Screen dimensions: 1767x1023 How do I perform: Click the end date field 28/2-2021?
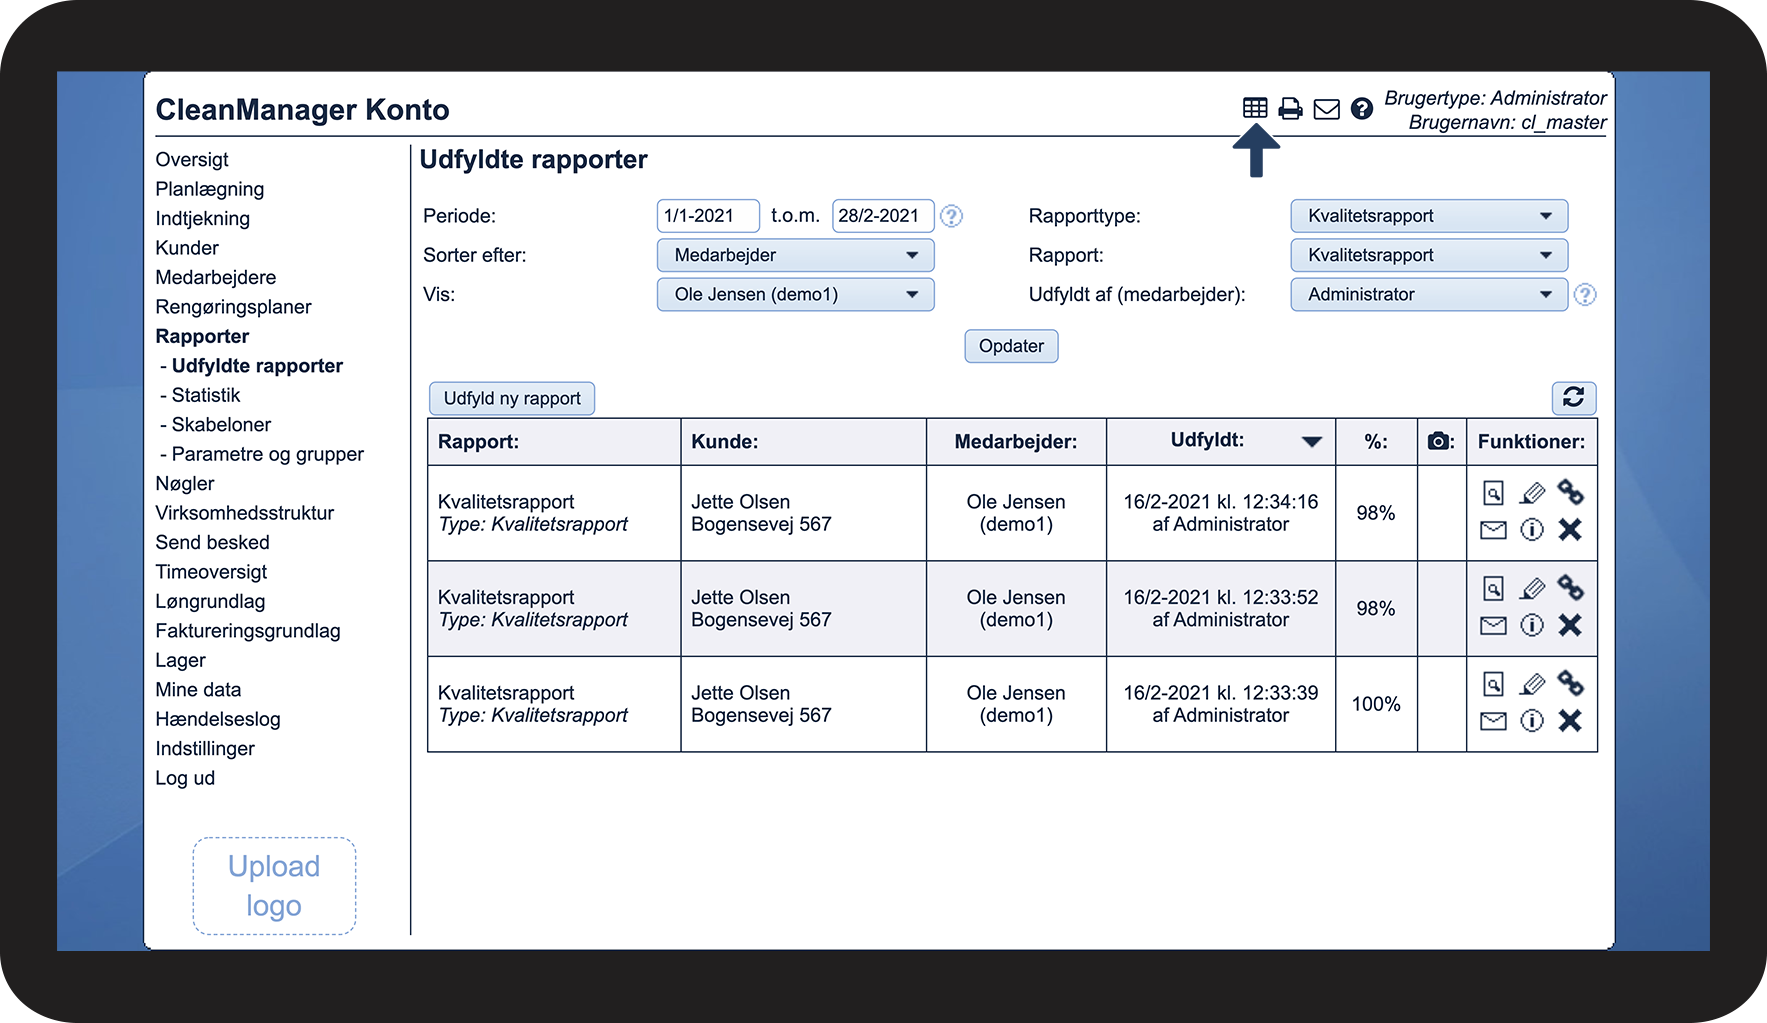(x=883, y=216)
